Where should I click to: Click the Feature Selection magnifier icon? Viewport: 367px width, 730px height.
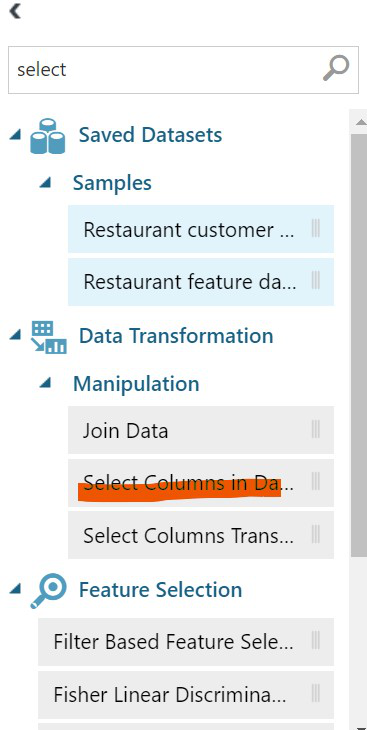(48, 591)
